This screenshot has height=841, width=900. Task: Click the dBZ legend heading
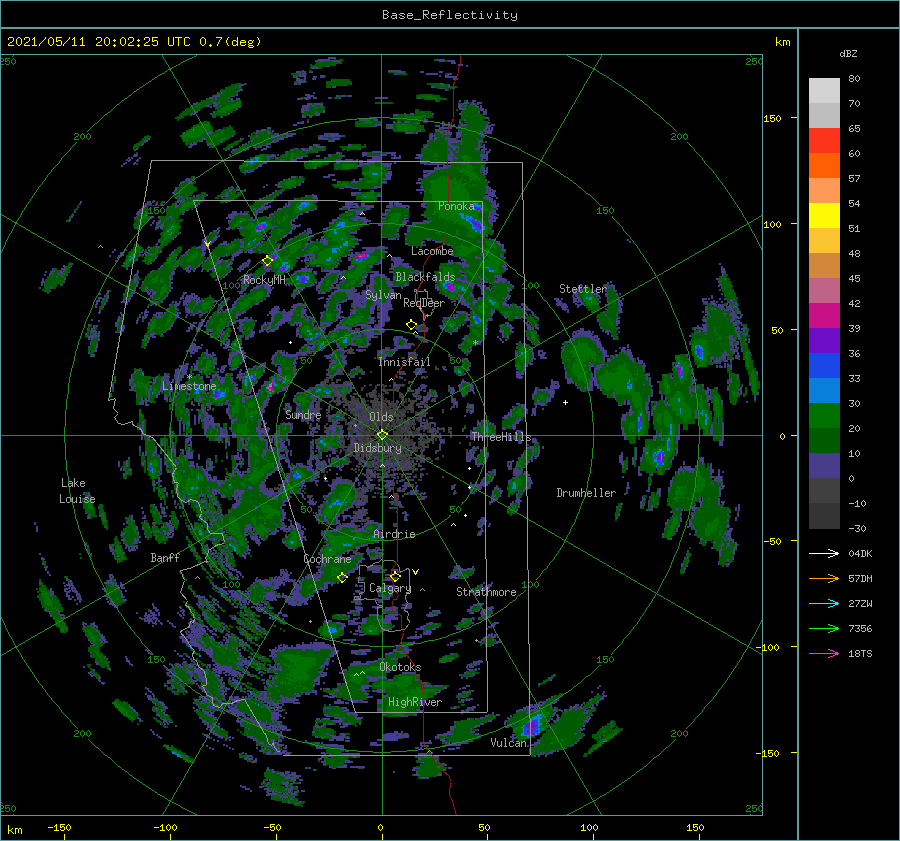(848, 53)
